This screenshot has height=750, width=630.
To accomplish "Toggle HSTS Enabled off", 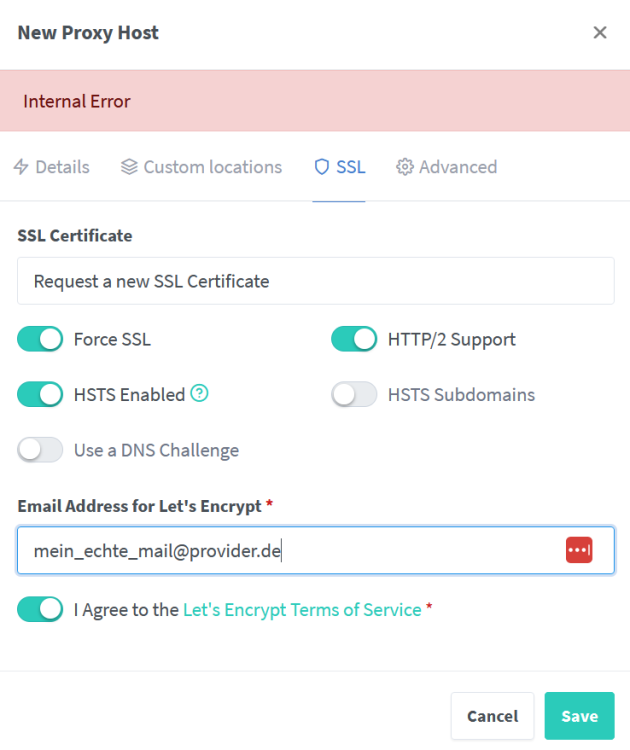I will click(40, 395).
